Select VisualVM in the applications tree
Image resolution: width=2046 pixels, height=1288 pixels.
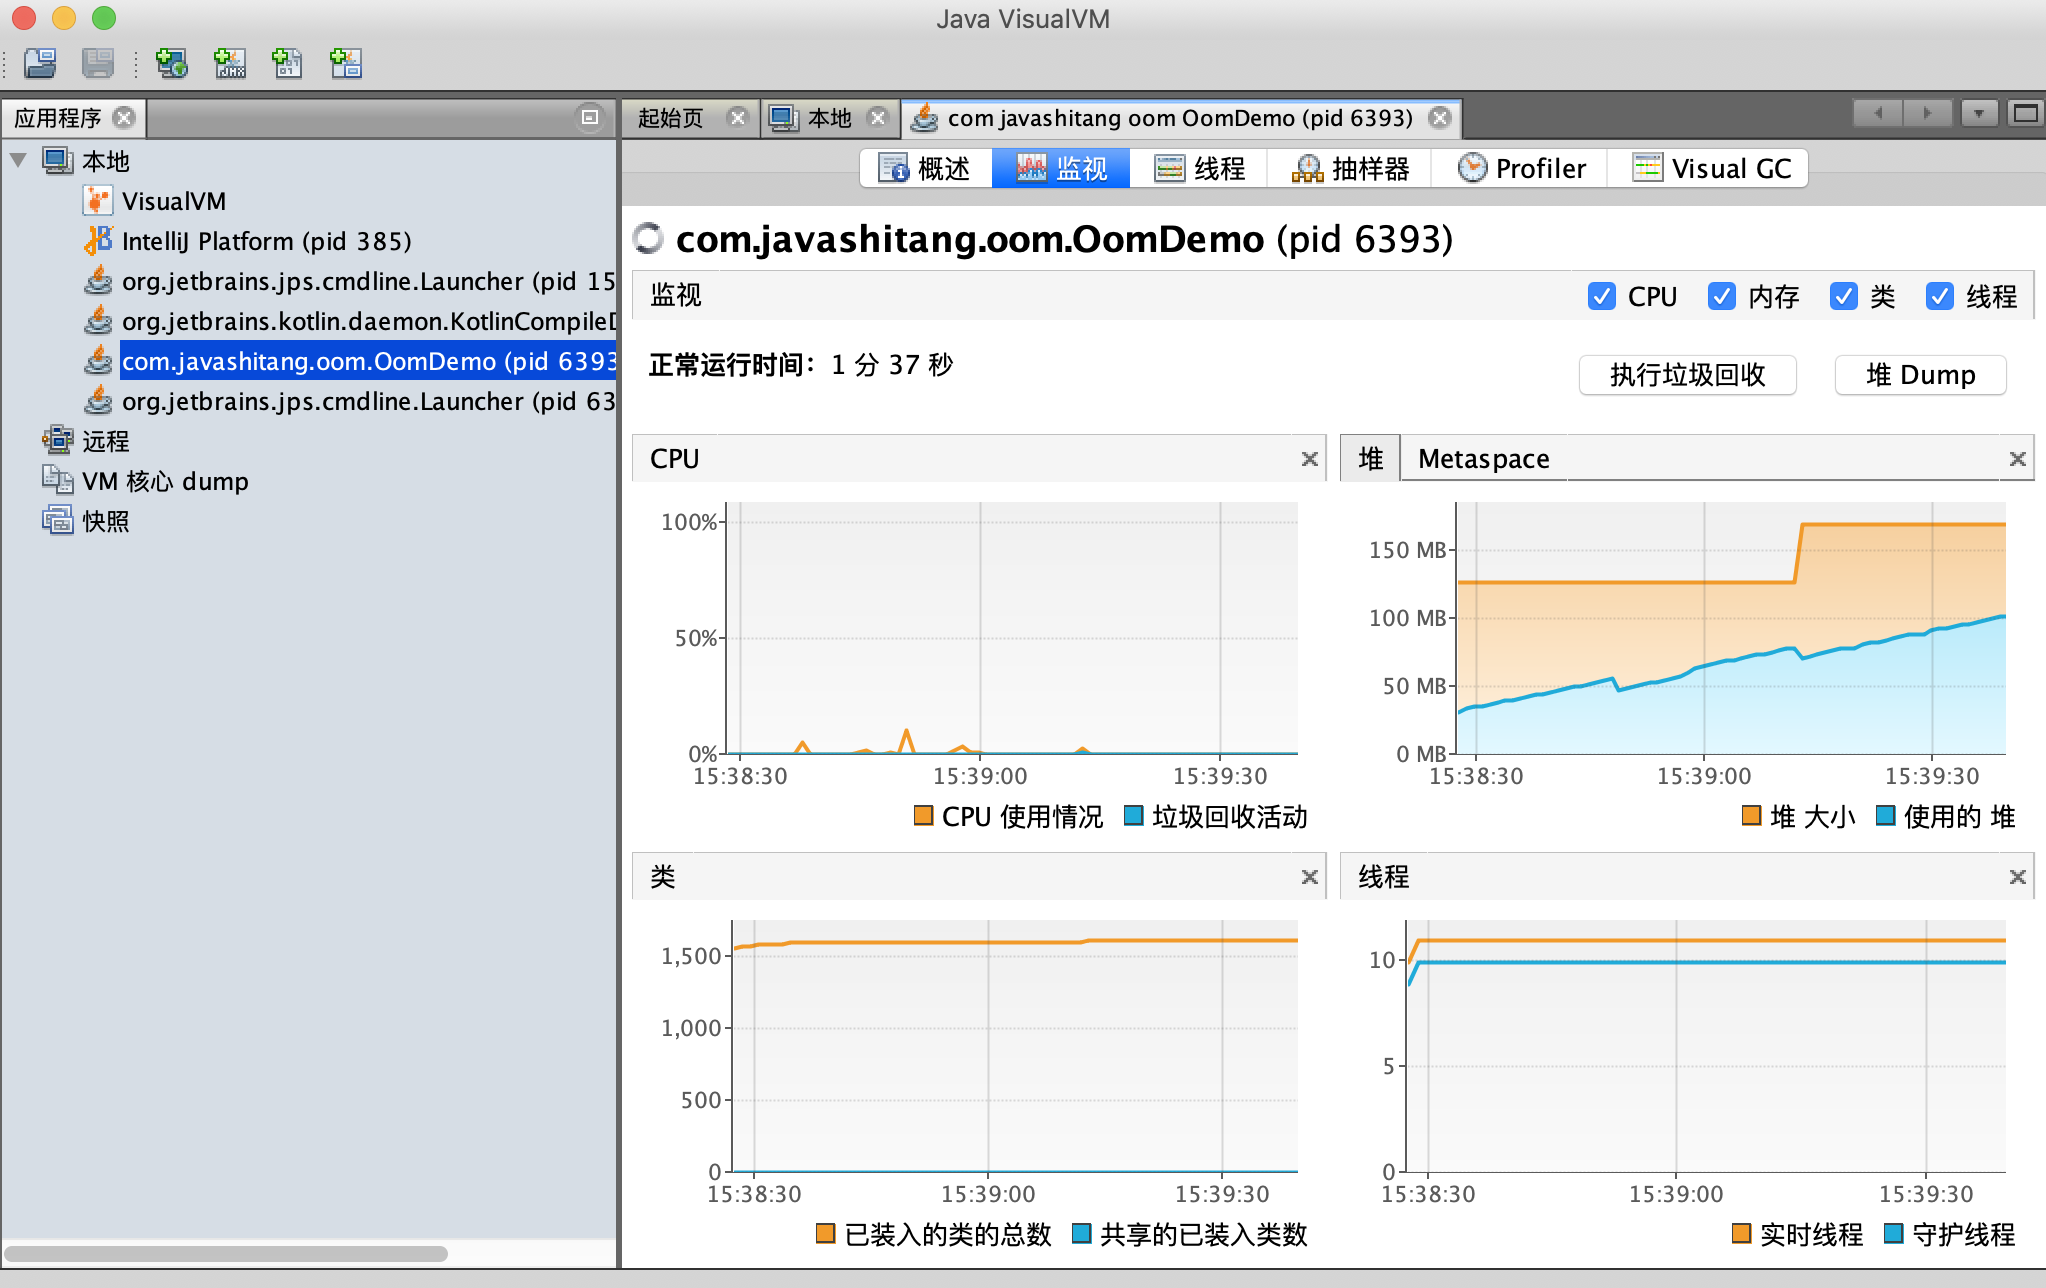[x=174, y=201]
